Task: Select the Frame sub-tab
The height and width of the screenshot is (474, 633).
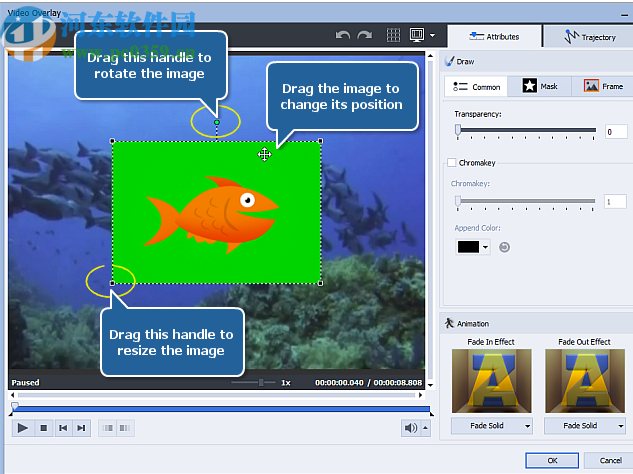Action: (603, 86)
